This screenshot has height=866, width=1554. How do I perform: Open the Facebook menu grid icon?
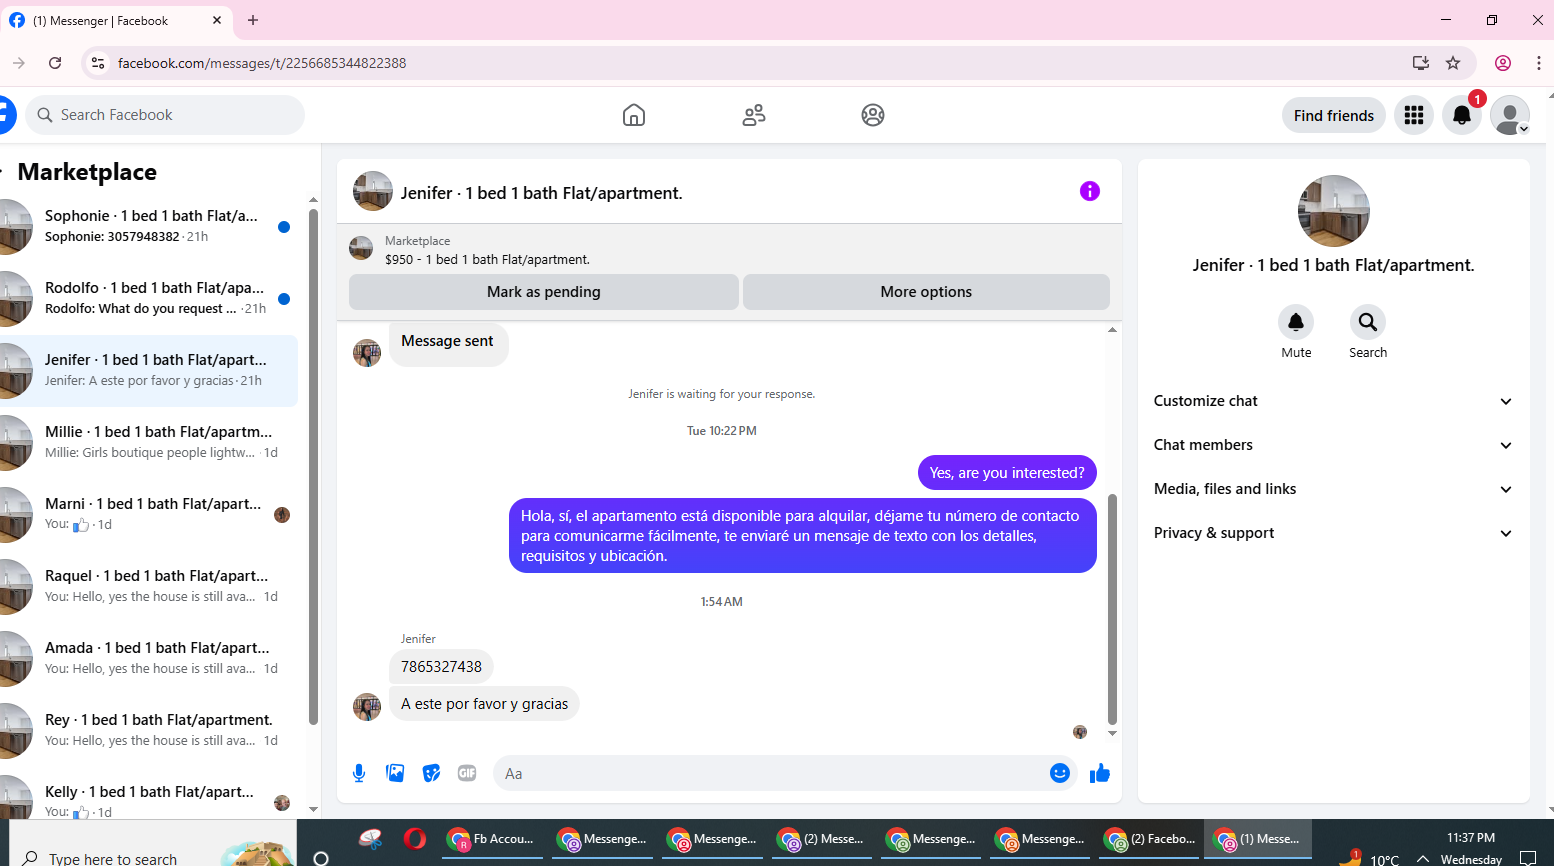click(1414, 116)
